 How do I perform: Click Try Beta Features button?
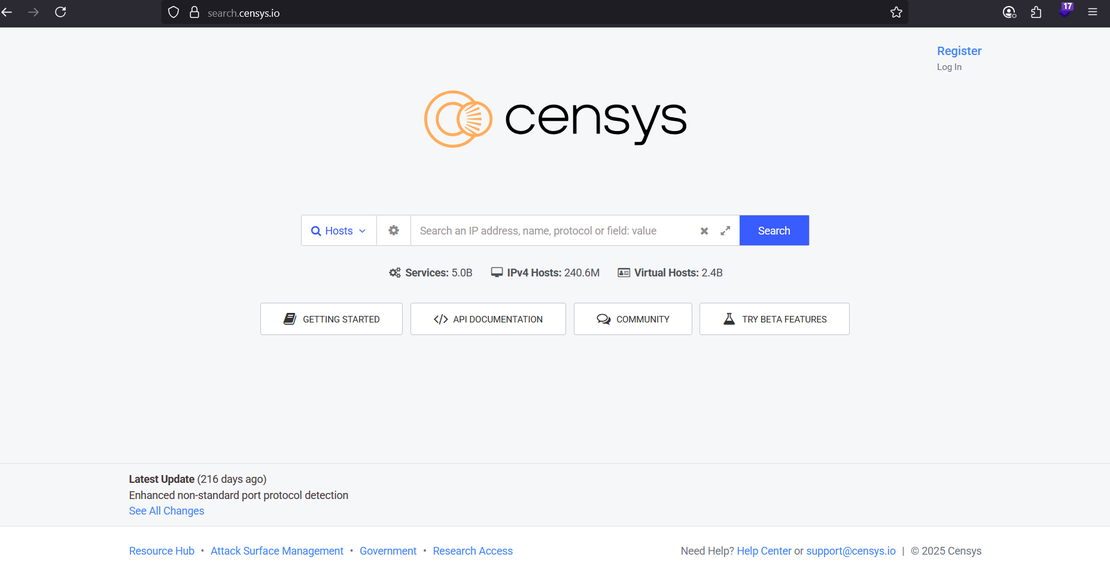(x=774, y=319)
